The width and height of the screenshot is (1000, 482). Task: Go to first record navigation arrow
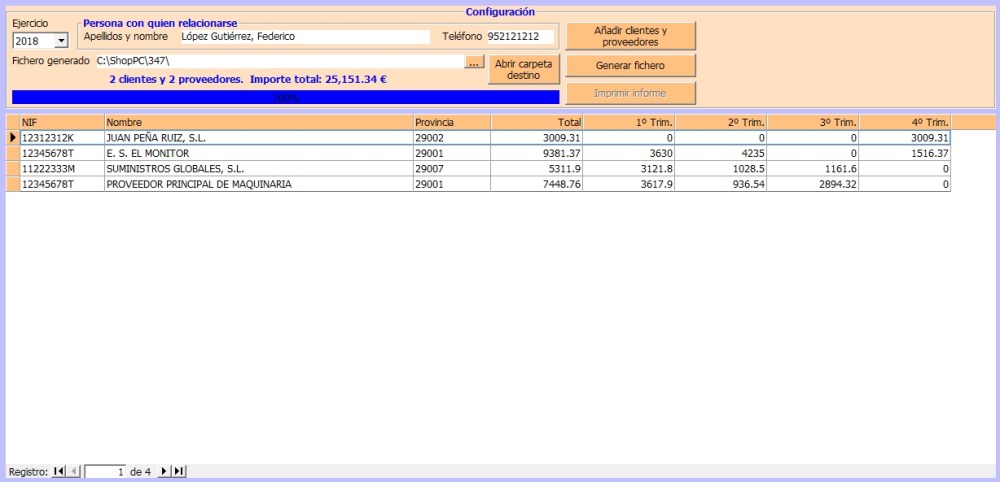click(x=59, y=471)
